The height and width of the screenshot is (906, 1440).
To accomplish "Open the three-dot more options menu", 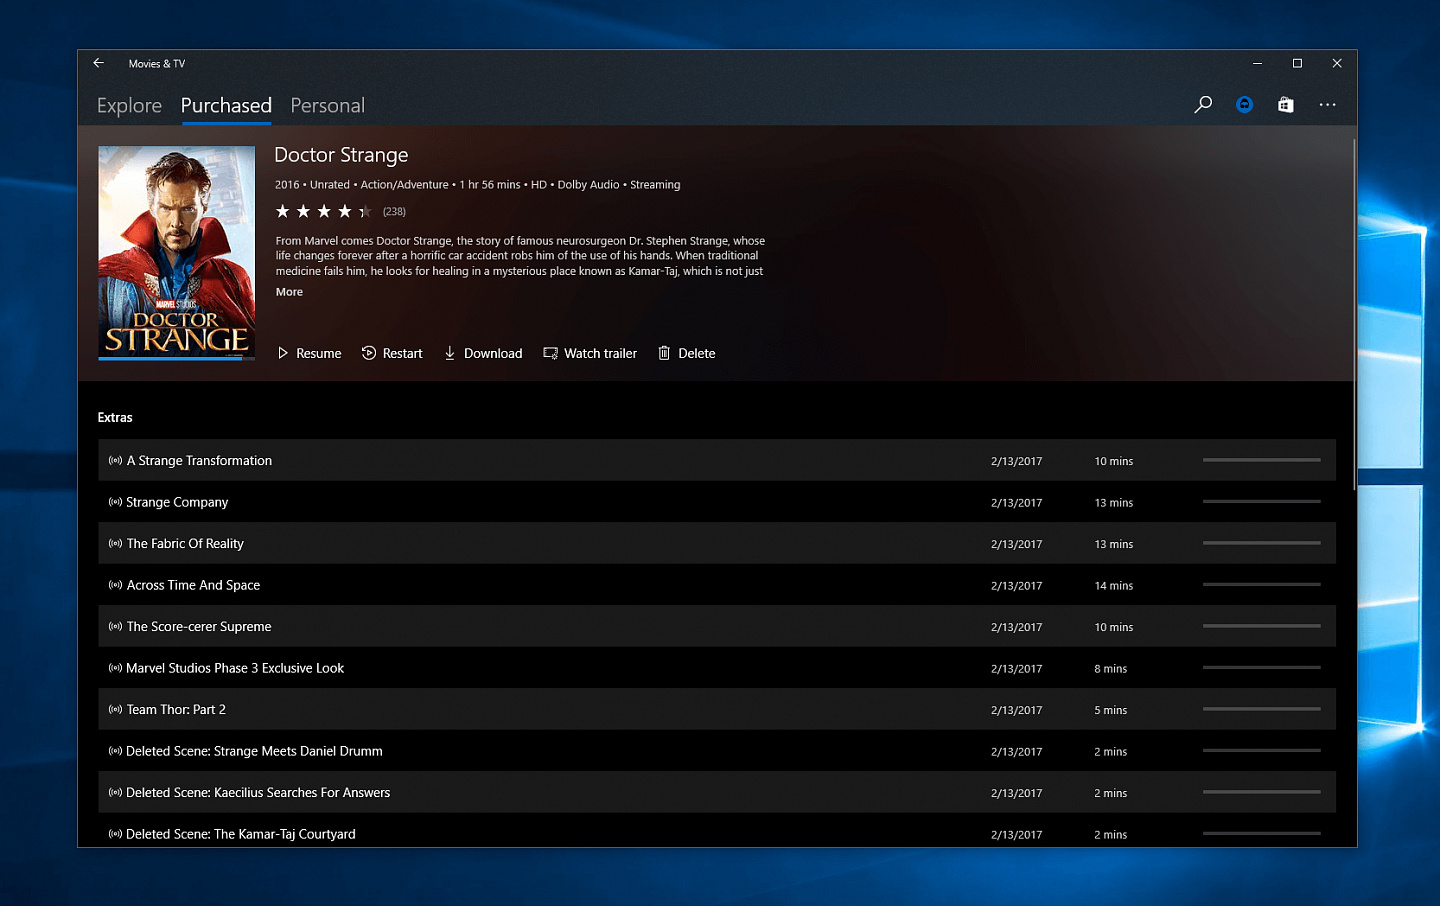I will pyautogui.click(x=1327, y=105).
